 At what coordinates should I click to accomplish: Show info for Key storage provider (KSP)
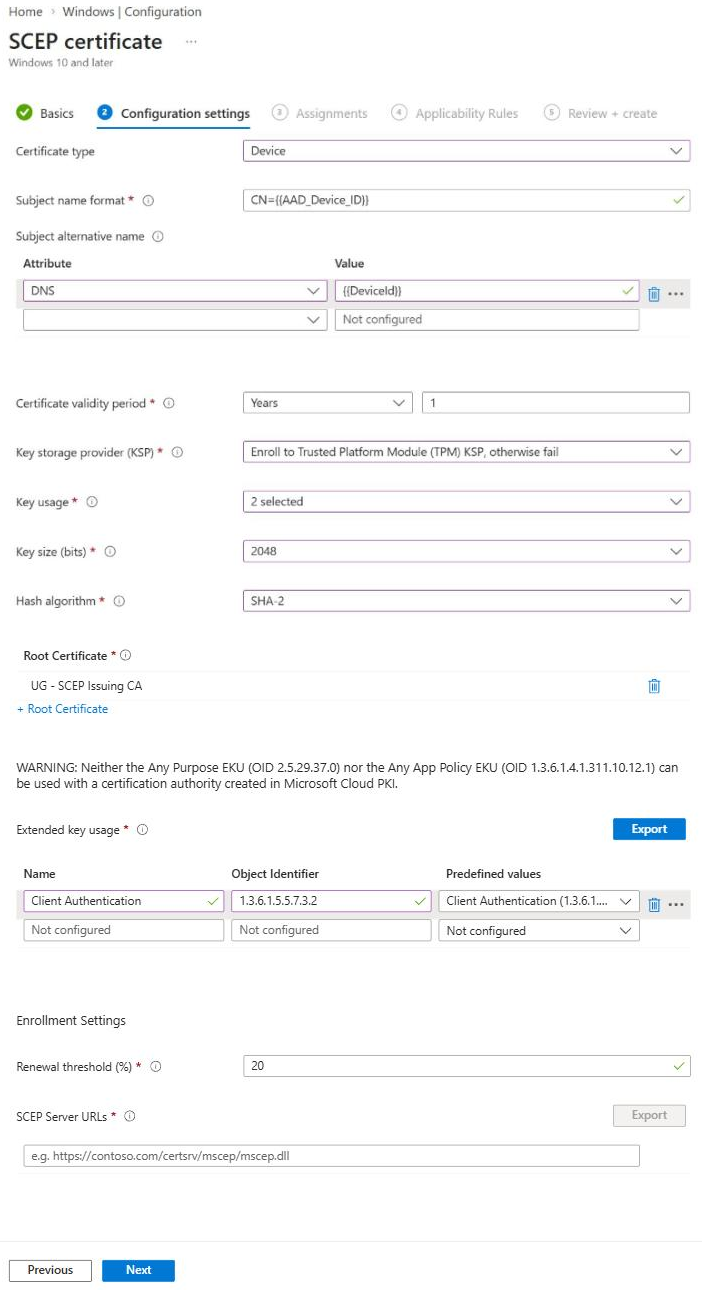(177, 453)
